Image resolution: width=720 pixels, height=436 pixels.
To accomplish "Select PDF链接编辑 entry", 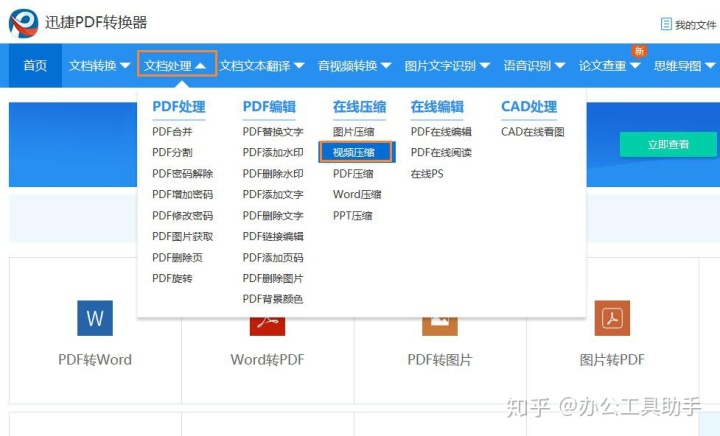I will click(273, 236).
